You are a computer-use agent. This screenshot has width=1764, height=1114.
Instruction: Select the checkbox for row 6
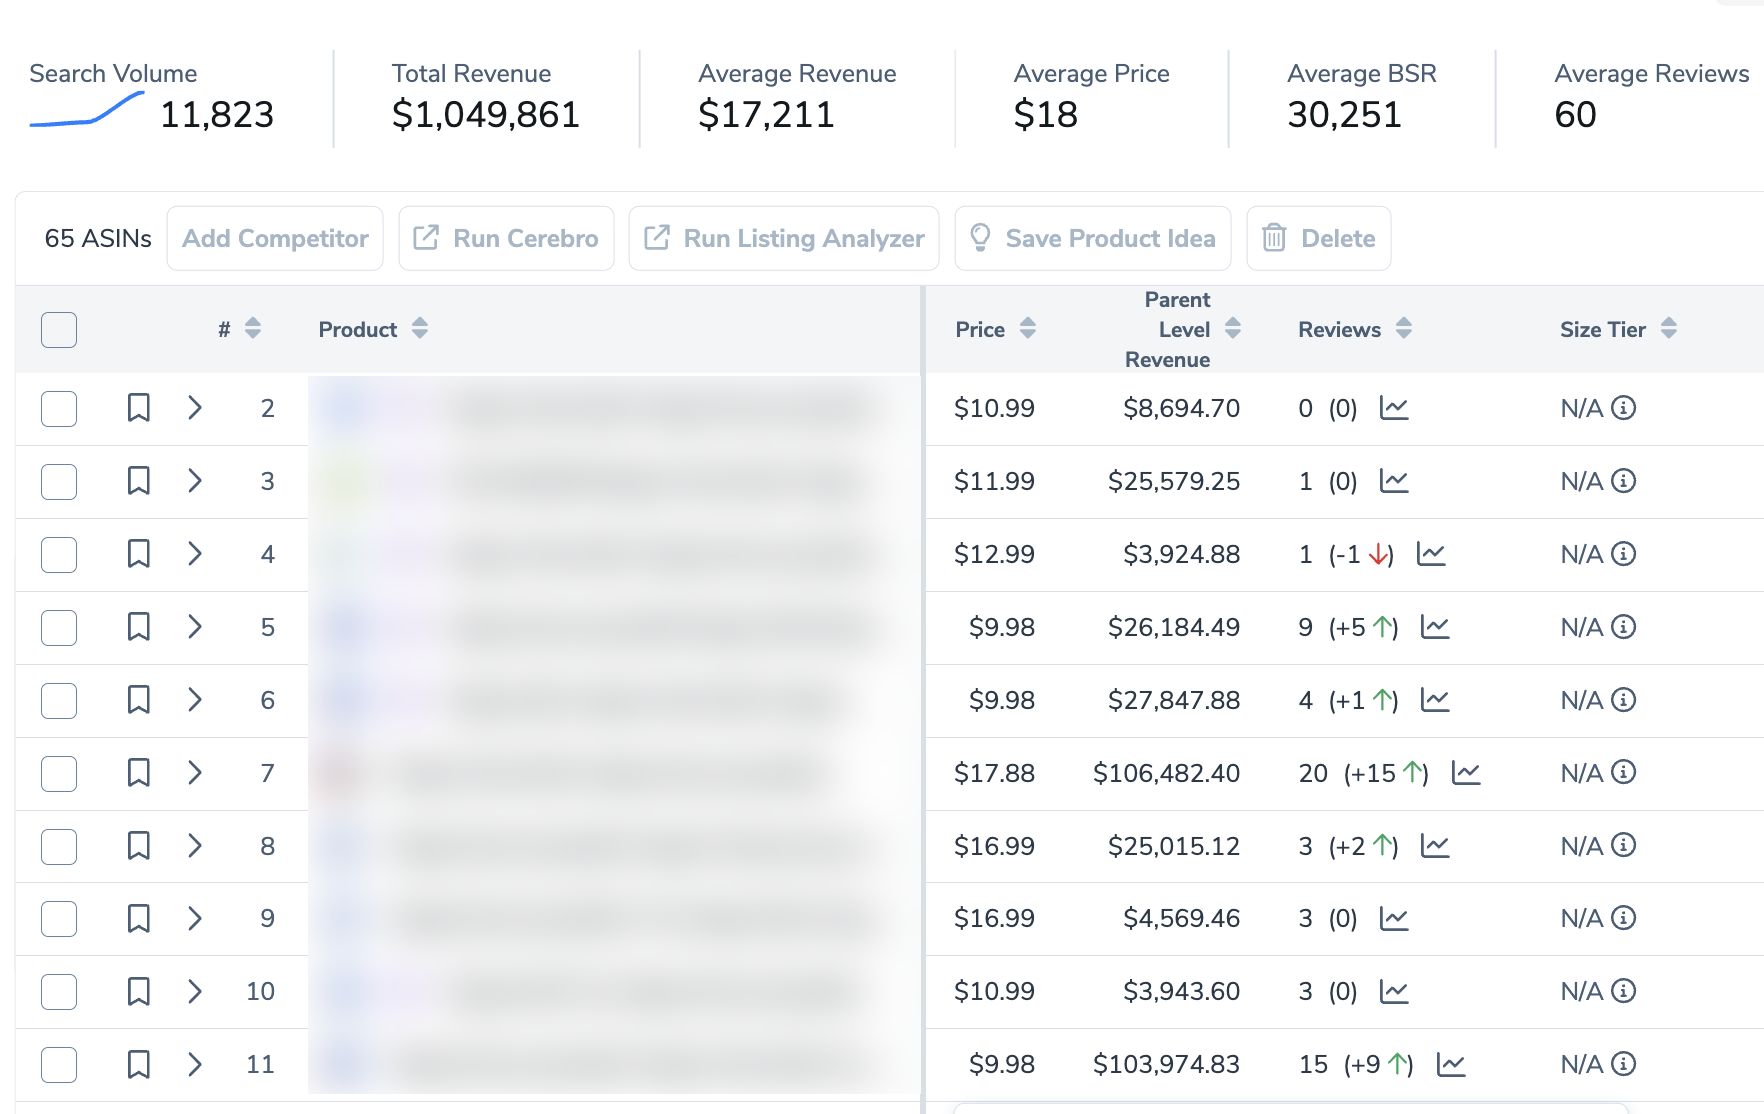59,700
